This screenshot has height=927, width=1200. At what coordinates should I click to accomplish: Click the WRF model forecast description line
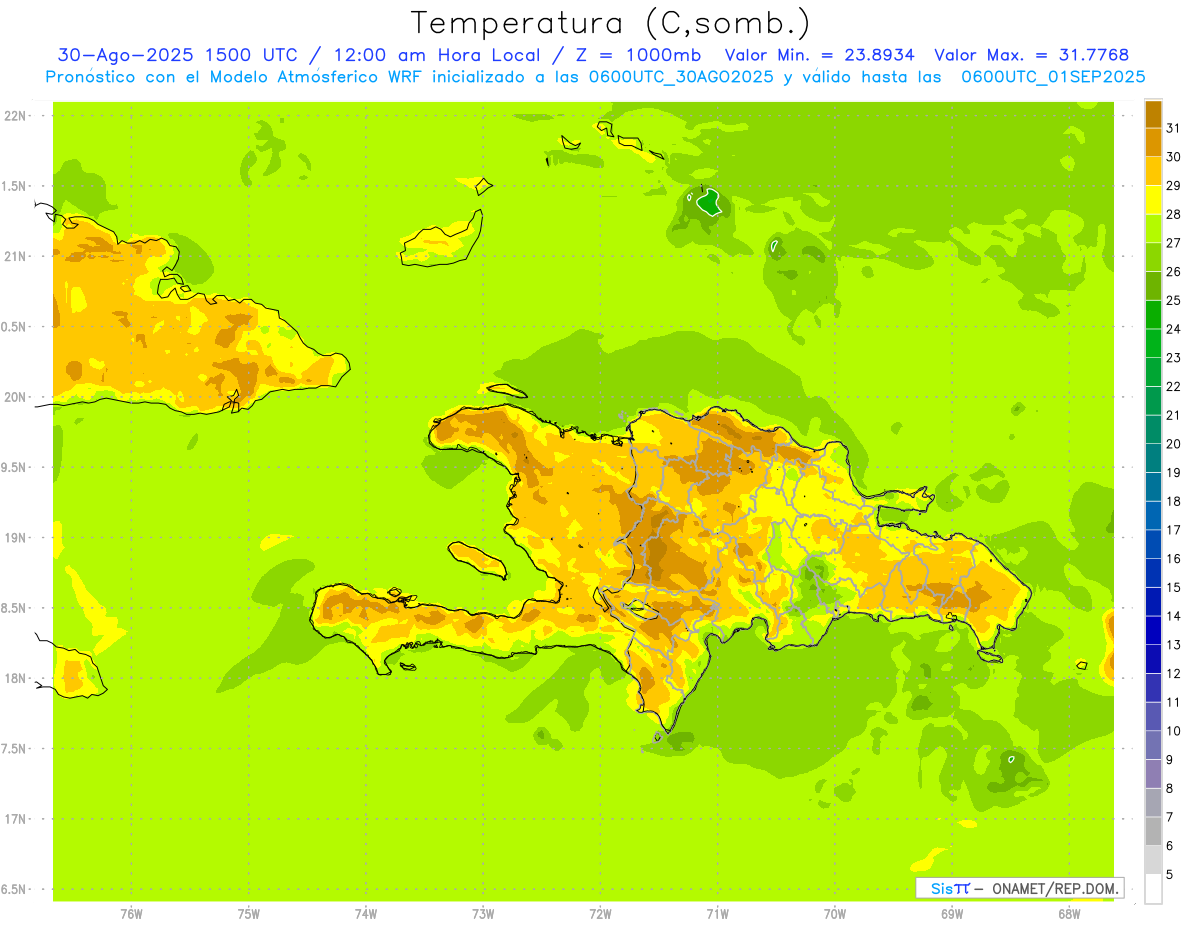(595, 76)
